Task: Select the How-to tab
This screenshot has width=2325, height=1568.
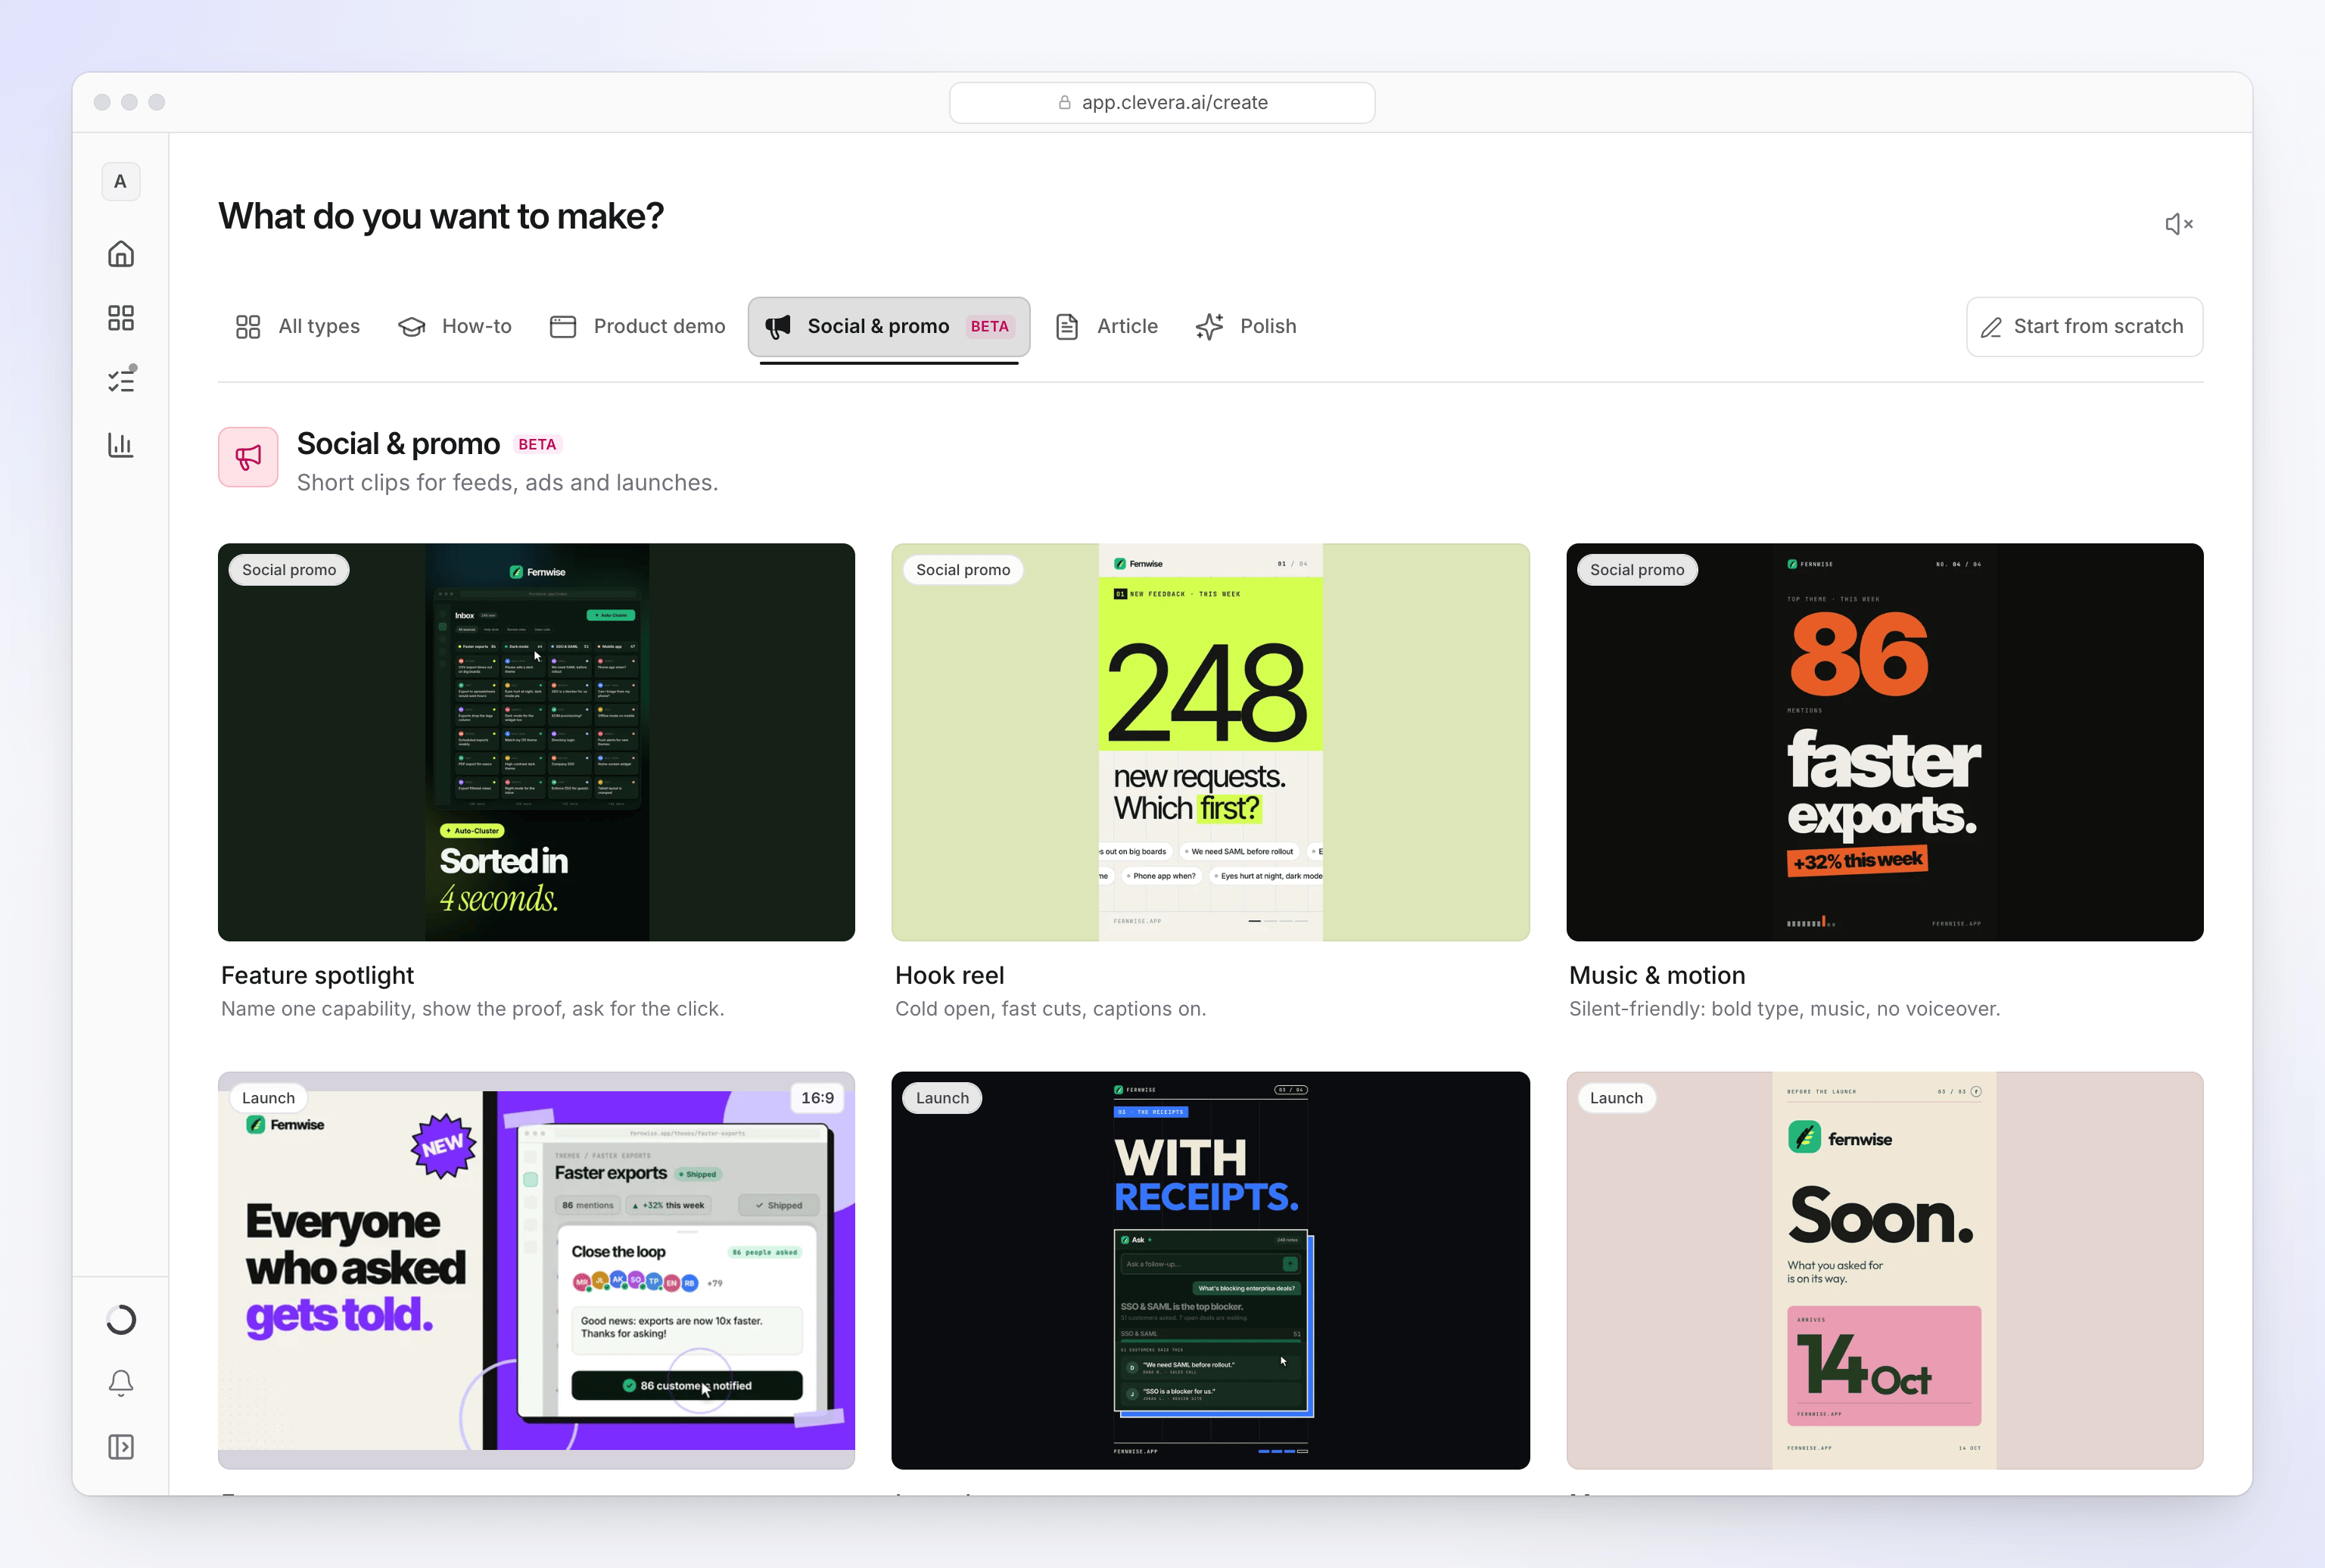Action: tap(455, 326)
